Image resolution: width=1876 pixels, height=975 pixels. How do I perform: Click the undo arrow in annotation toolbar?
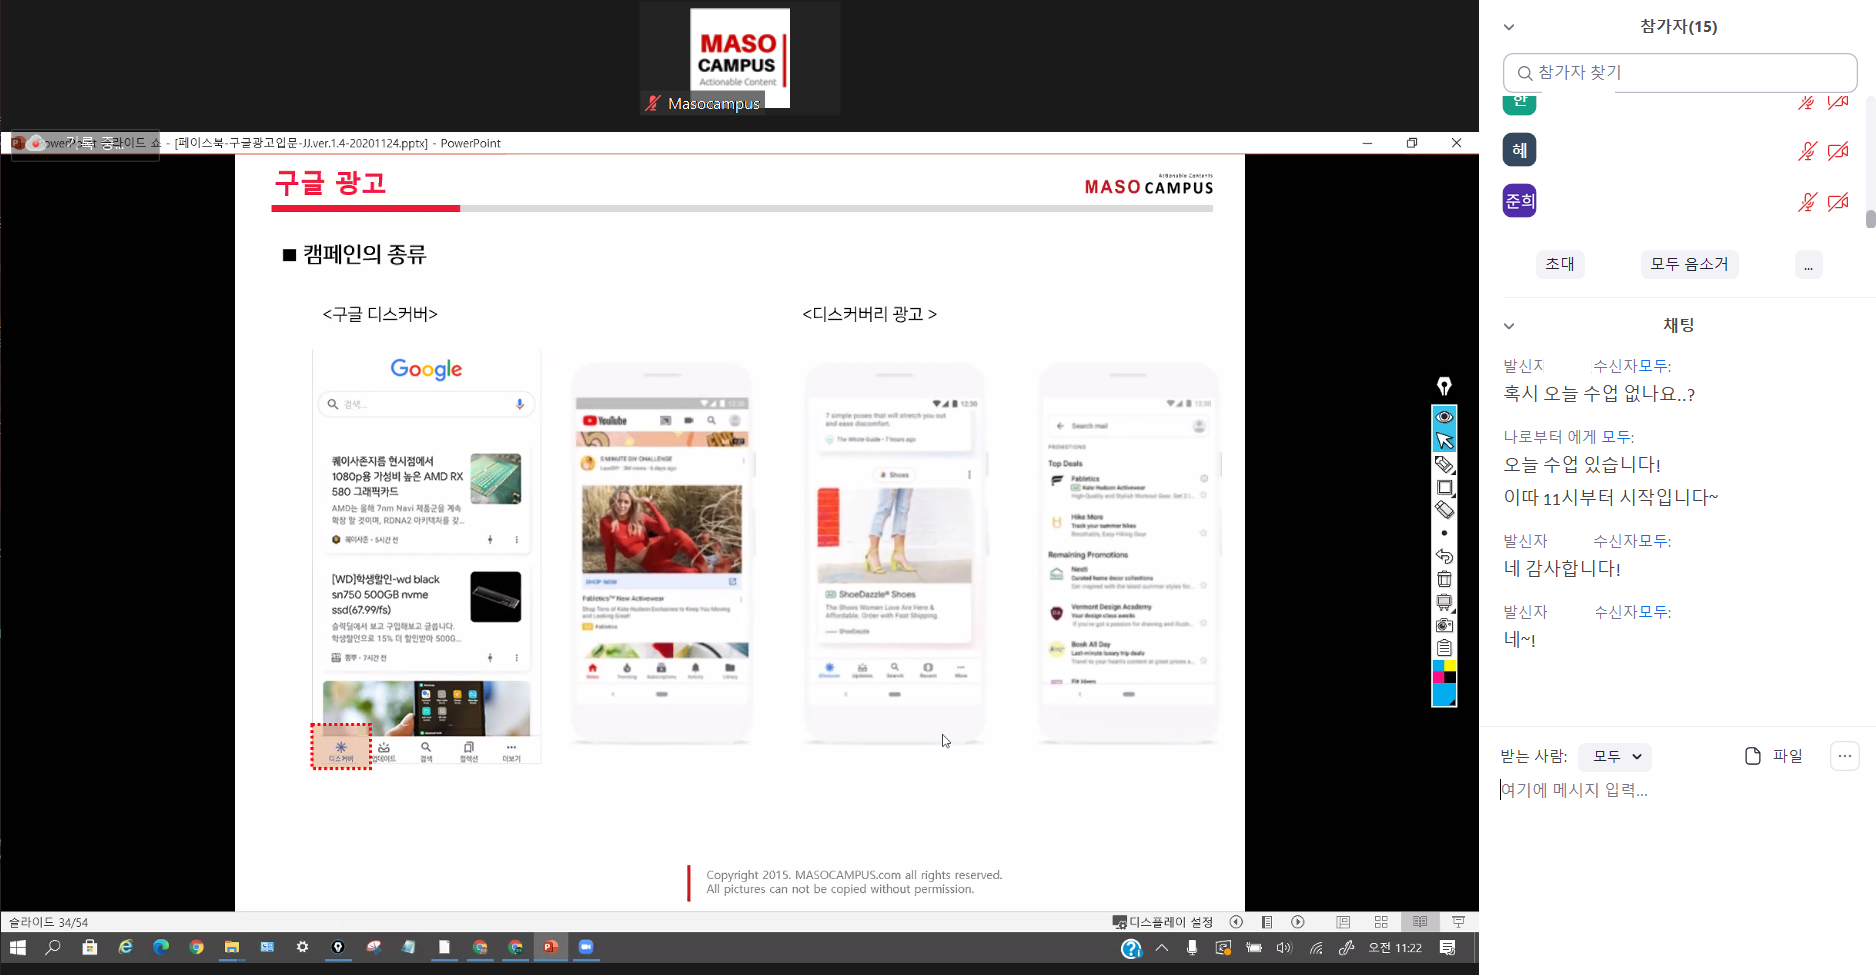[x=1444, y=556]
